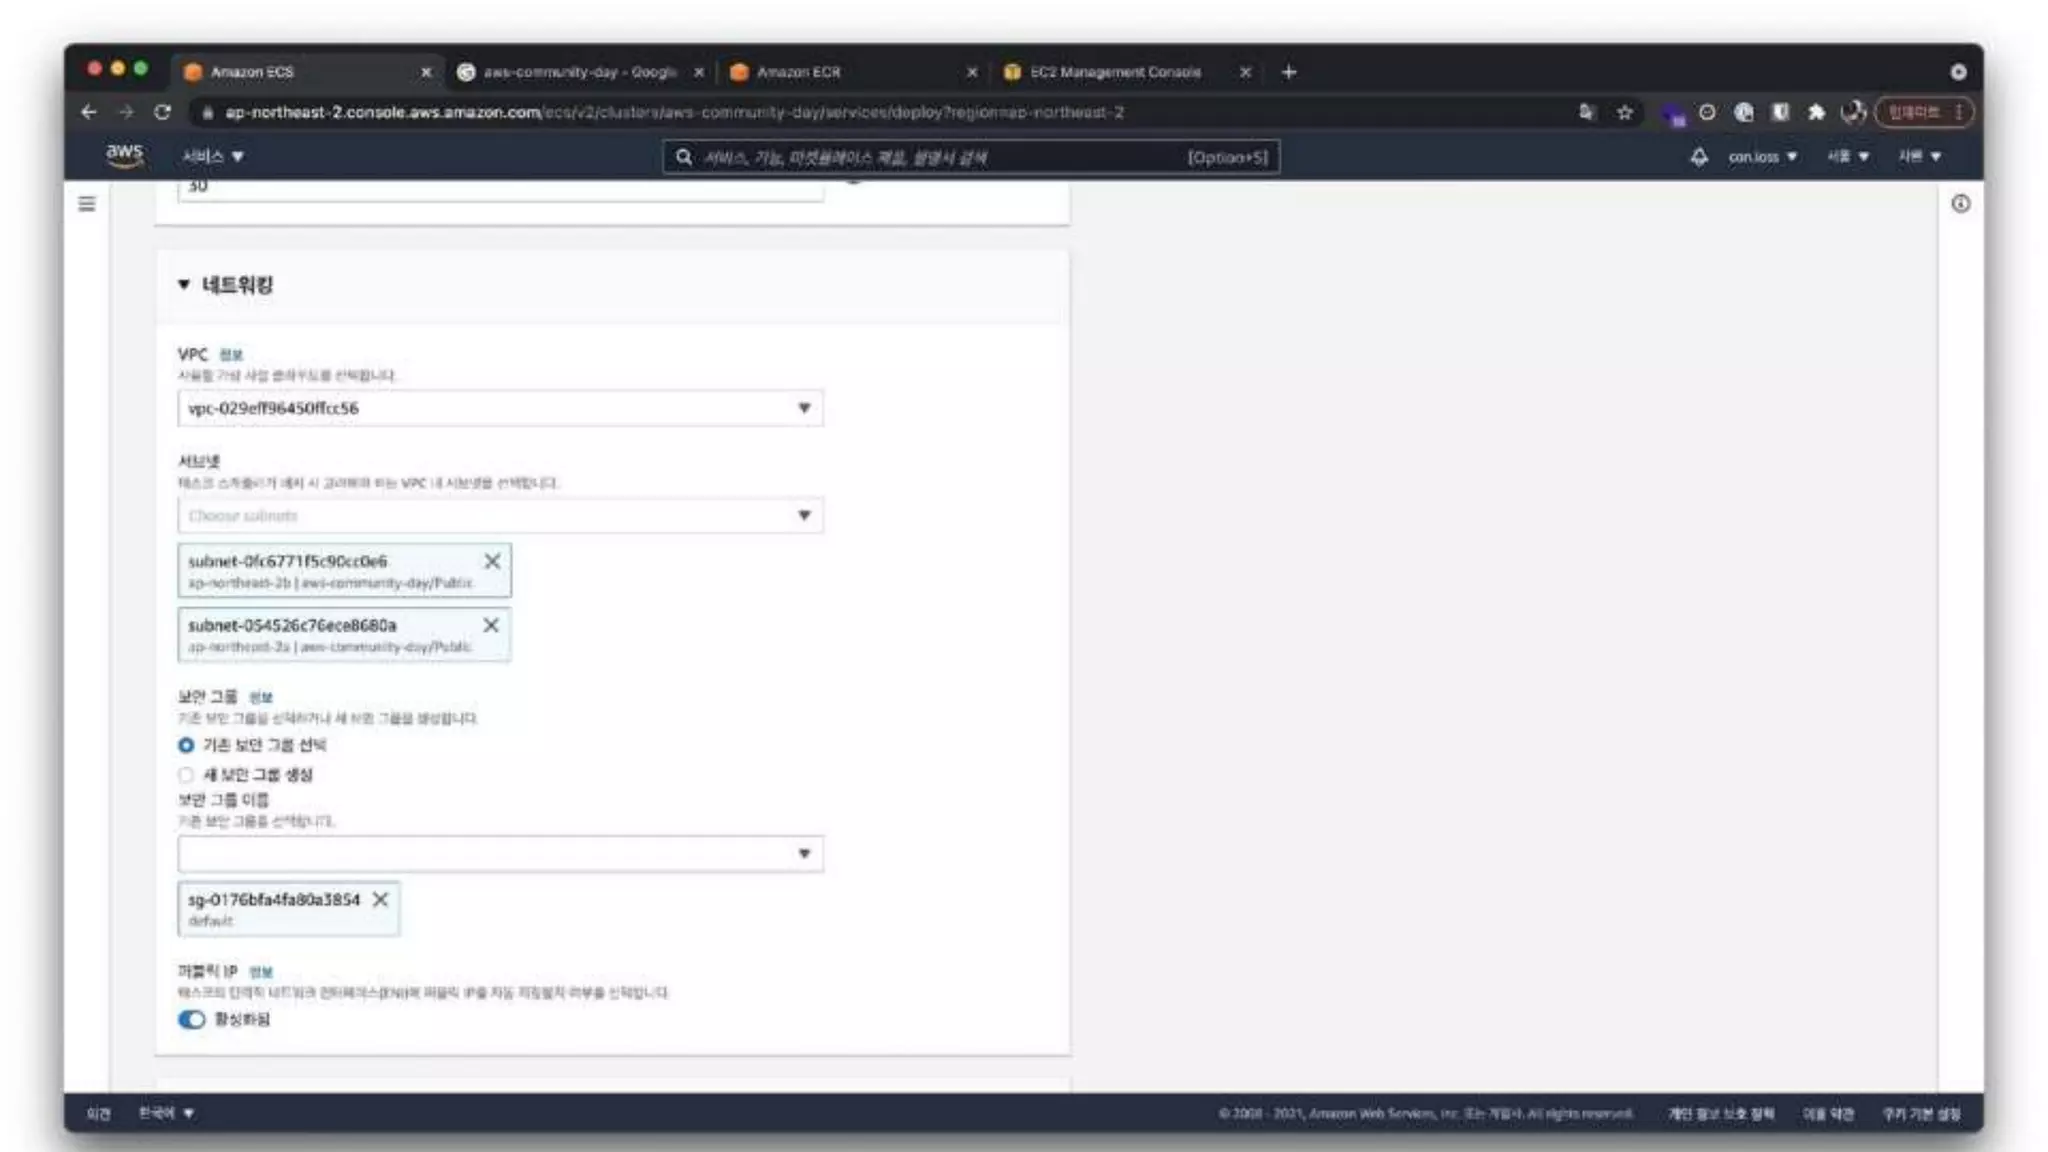
Task: Remove subnet-0fc6771f5c90cc0e6 with its X icon
Action: (x=492, y=561)
